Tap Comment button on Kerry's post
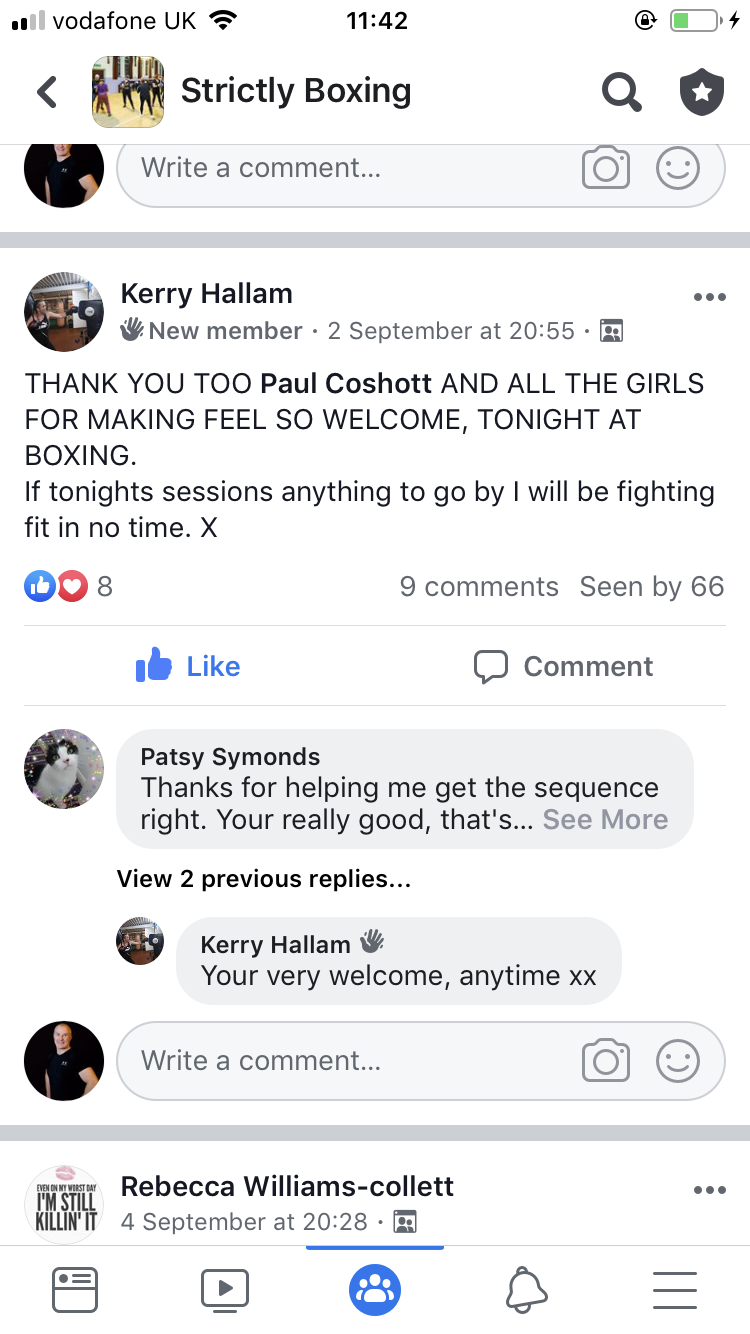This screenshot has width=750, height=1334. click(563, 666)
